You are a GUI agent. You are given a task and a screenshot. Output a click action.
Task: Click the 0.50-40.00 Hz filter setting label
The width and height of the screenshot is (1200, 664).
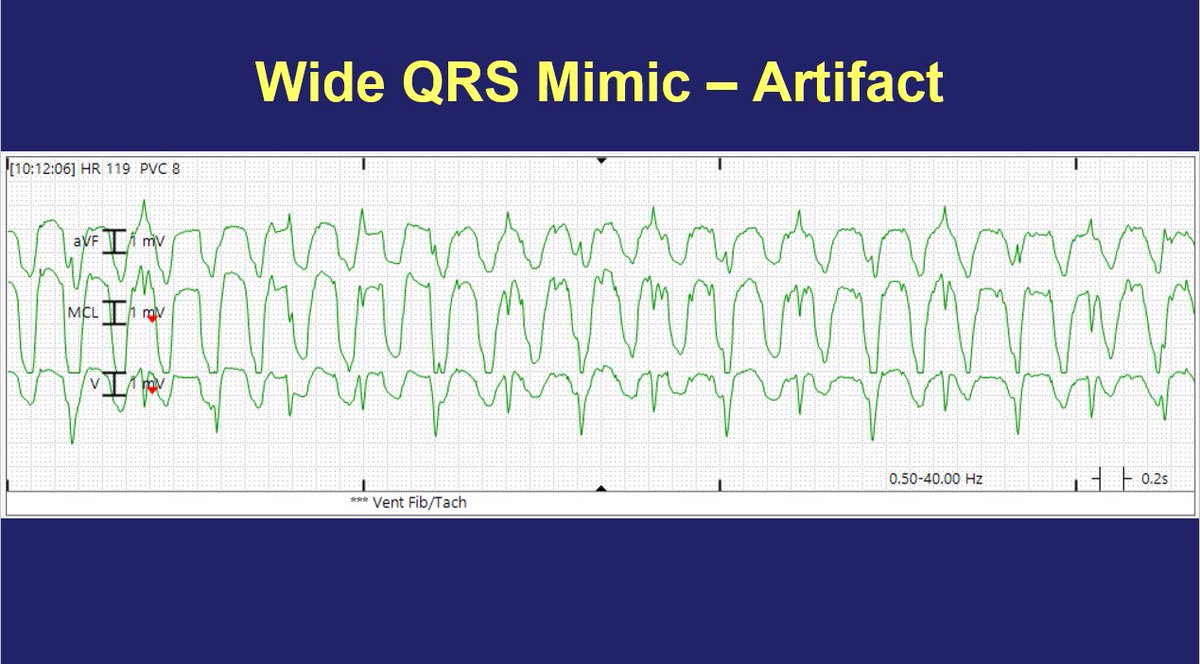coord(934,477)
